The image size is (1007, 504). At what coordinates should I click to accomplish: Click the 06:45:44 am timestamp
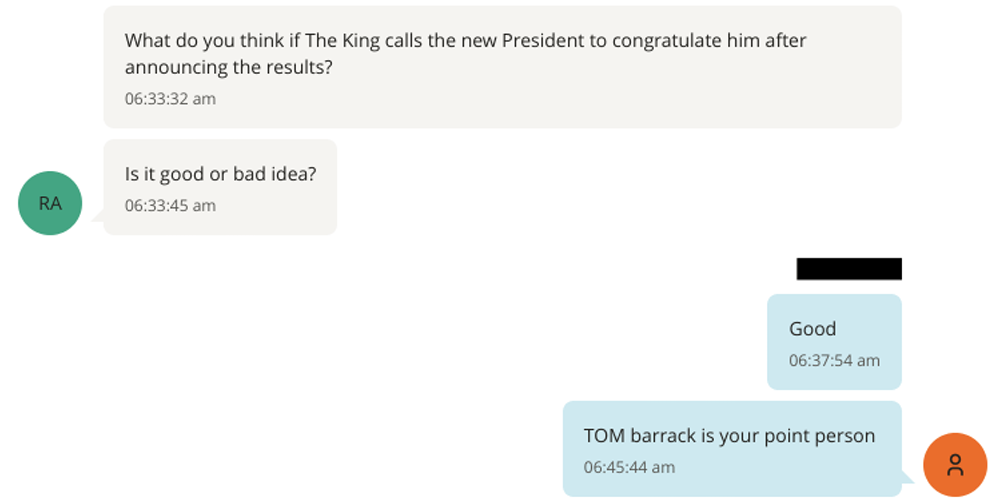click(629, 467)
